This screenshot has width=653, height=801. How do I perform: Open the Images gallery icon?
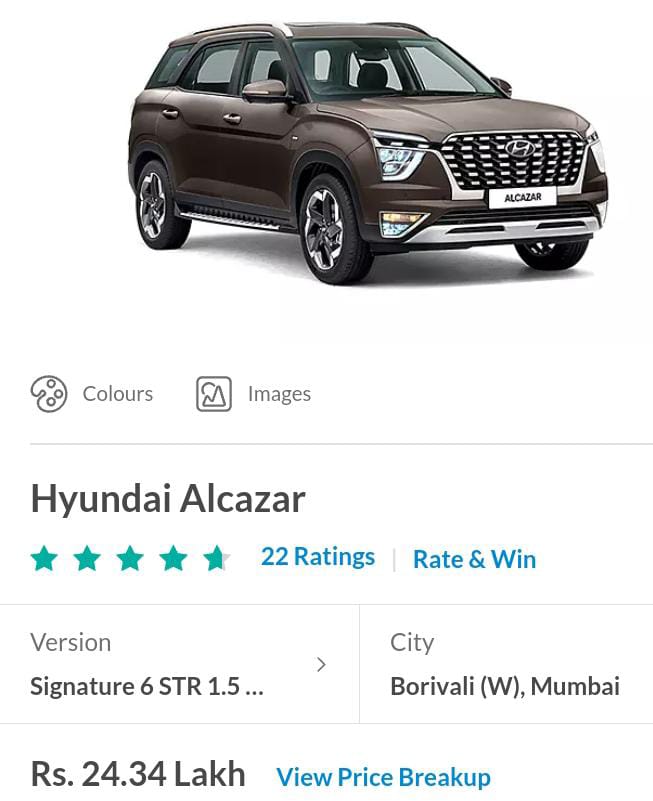(214, 394)
